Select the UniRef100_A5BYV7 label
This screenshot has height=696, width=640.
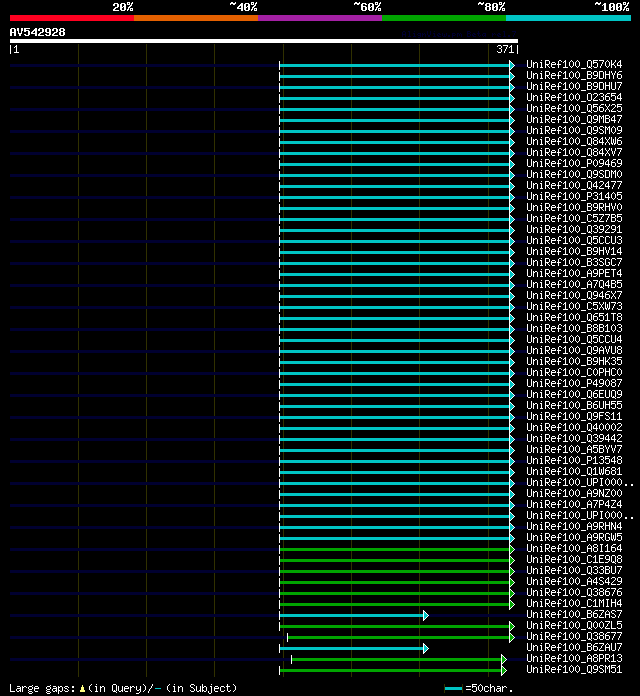coord(574,449)
